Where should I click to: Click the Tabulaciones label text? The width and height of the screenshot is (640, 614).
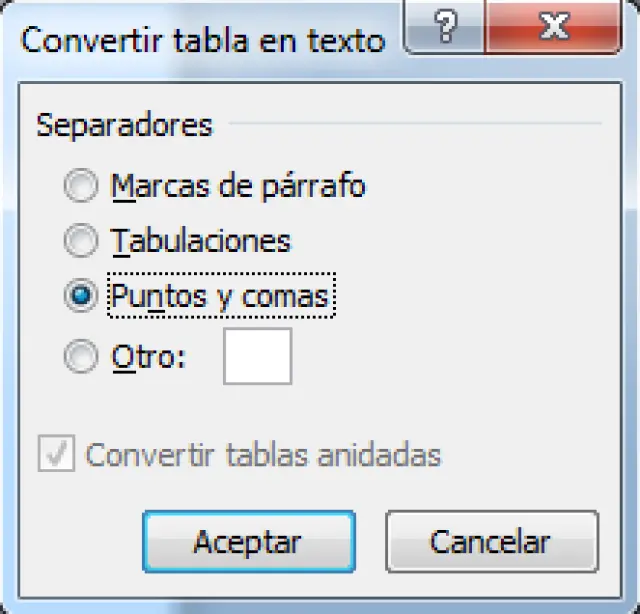tap(201, 241)
